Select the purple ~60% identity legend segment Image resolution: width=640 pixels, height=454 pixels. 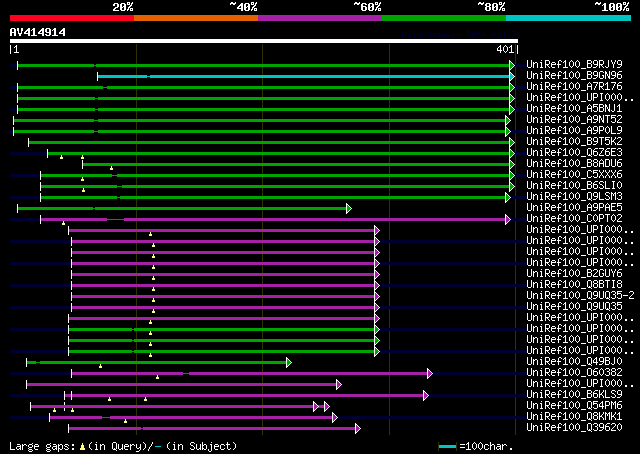click(319, 17)
